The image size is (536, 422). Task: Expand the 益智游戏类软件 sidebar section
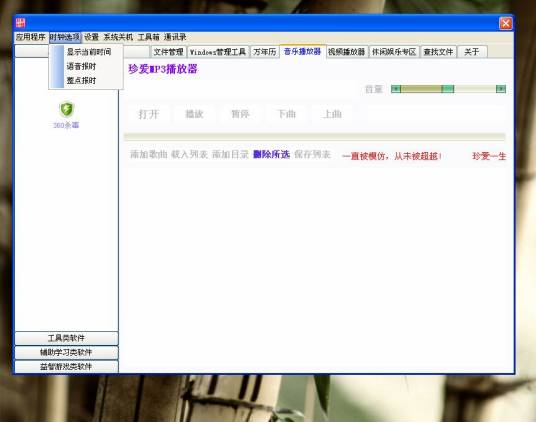pos(66,366)
